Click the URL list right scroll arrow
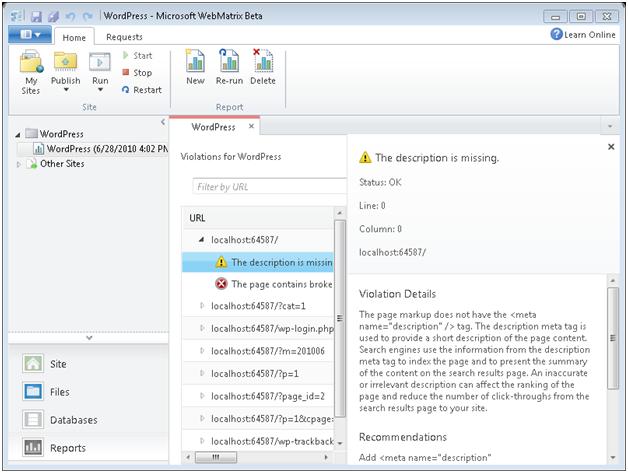The image size is (628, 473). coord(326,457)
